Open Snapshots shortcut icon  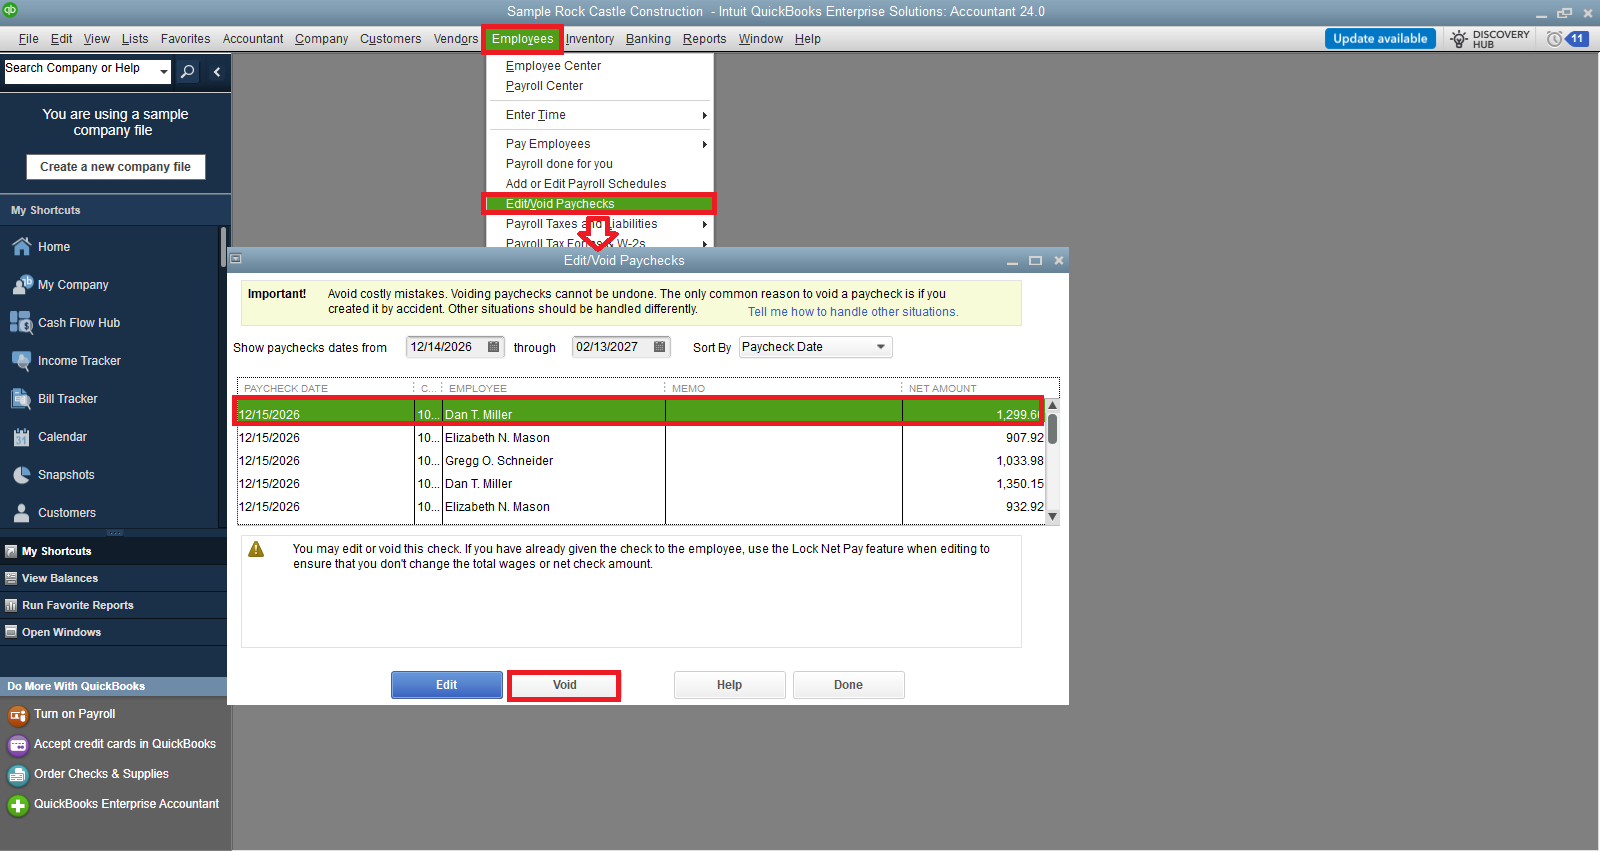[x=21, y=475]
